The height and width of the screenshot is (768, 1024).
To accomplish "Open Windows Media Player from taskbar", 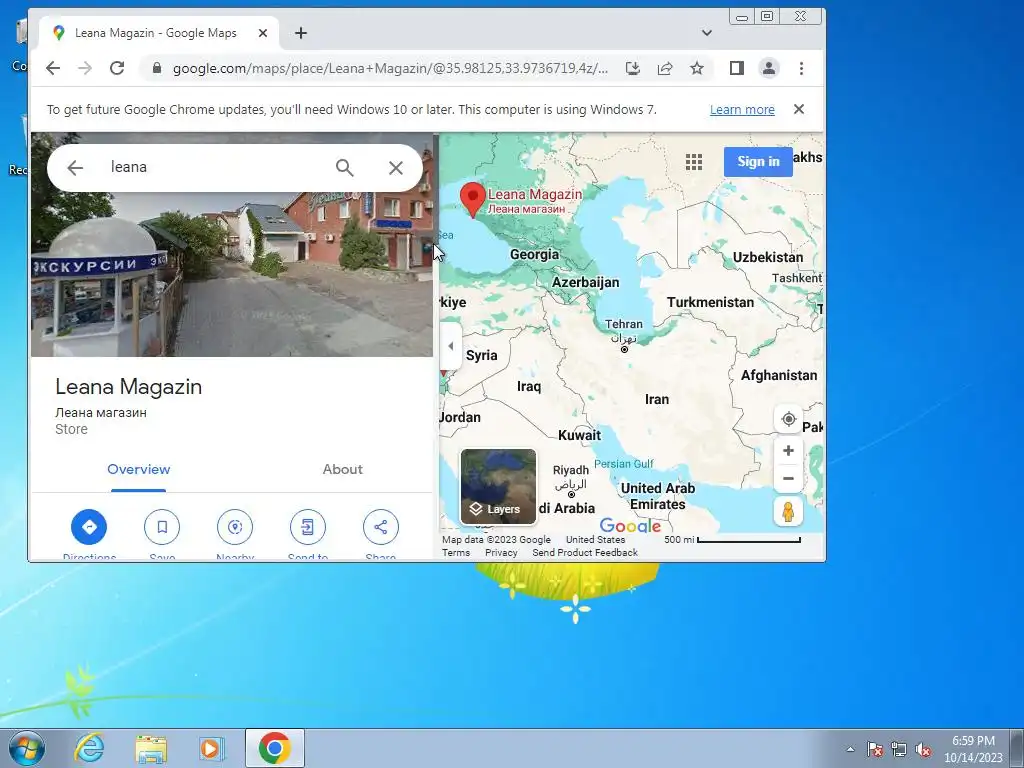I will 211,748.
